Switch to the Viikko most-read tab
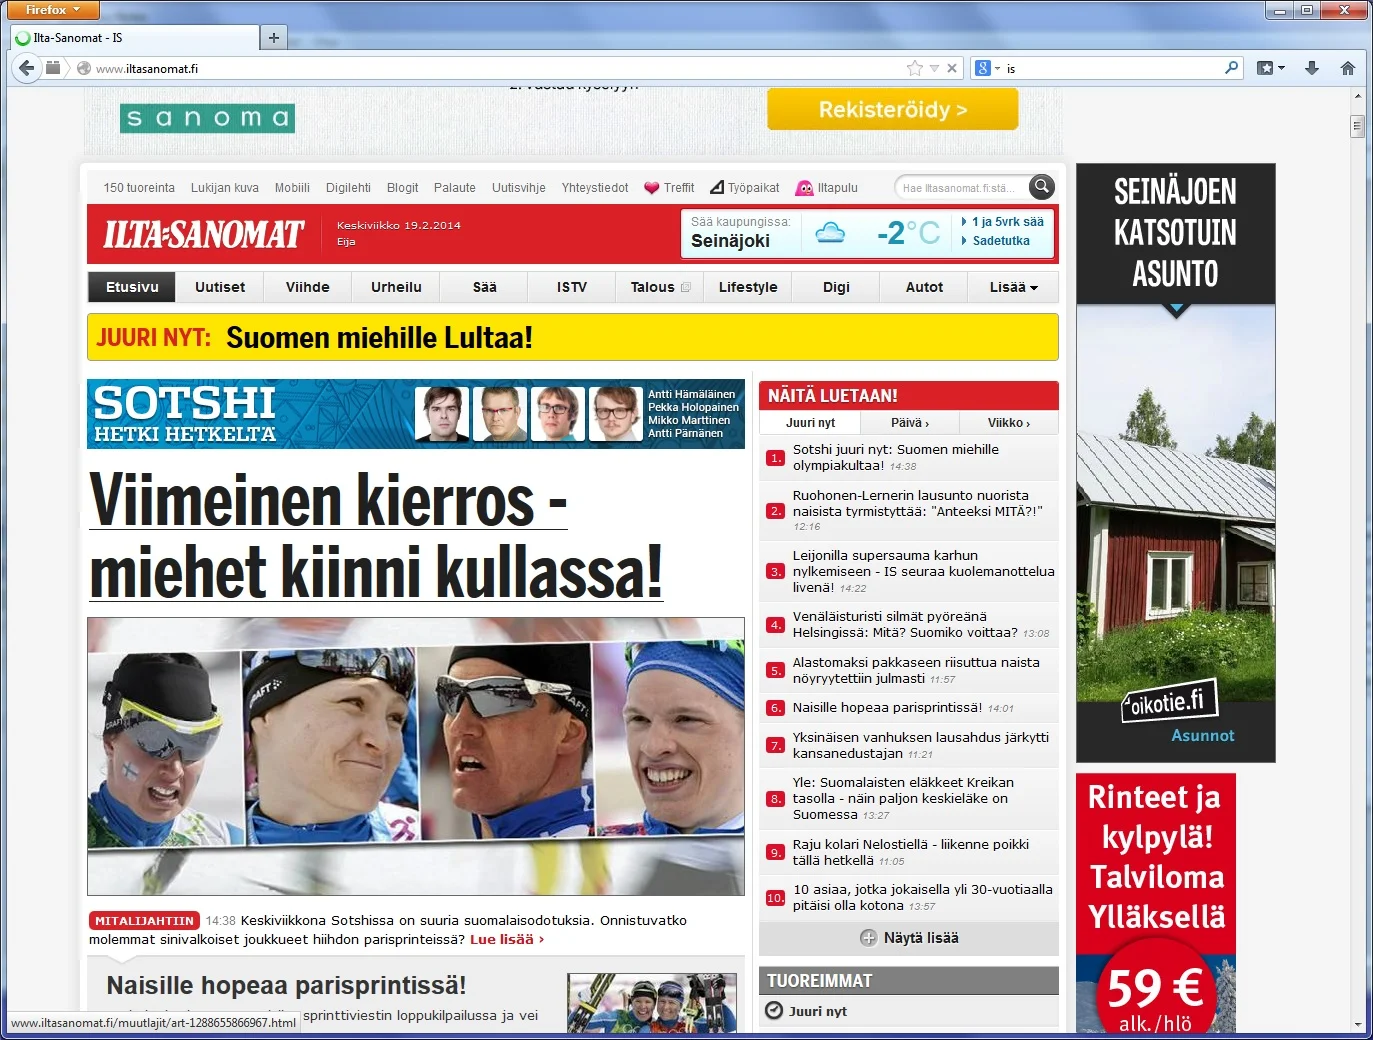Image resolution: width=1373 pixels, height=1040 pixels. pos(1008,423)
